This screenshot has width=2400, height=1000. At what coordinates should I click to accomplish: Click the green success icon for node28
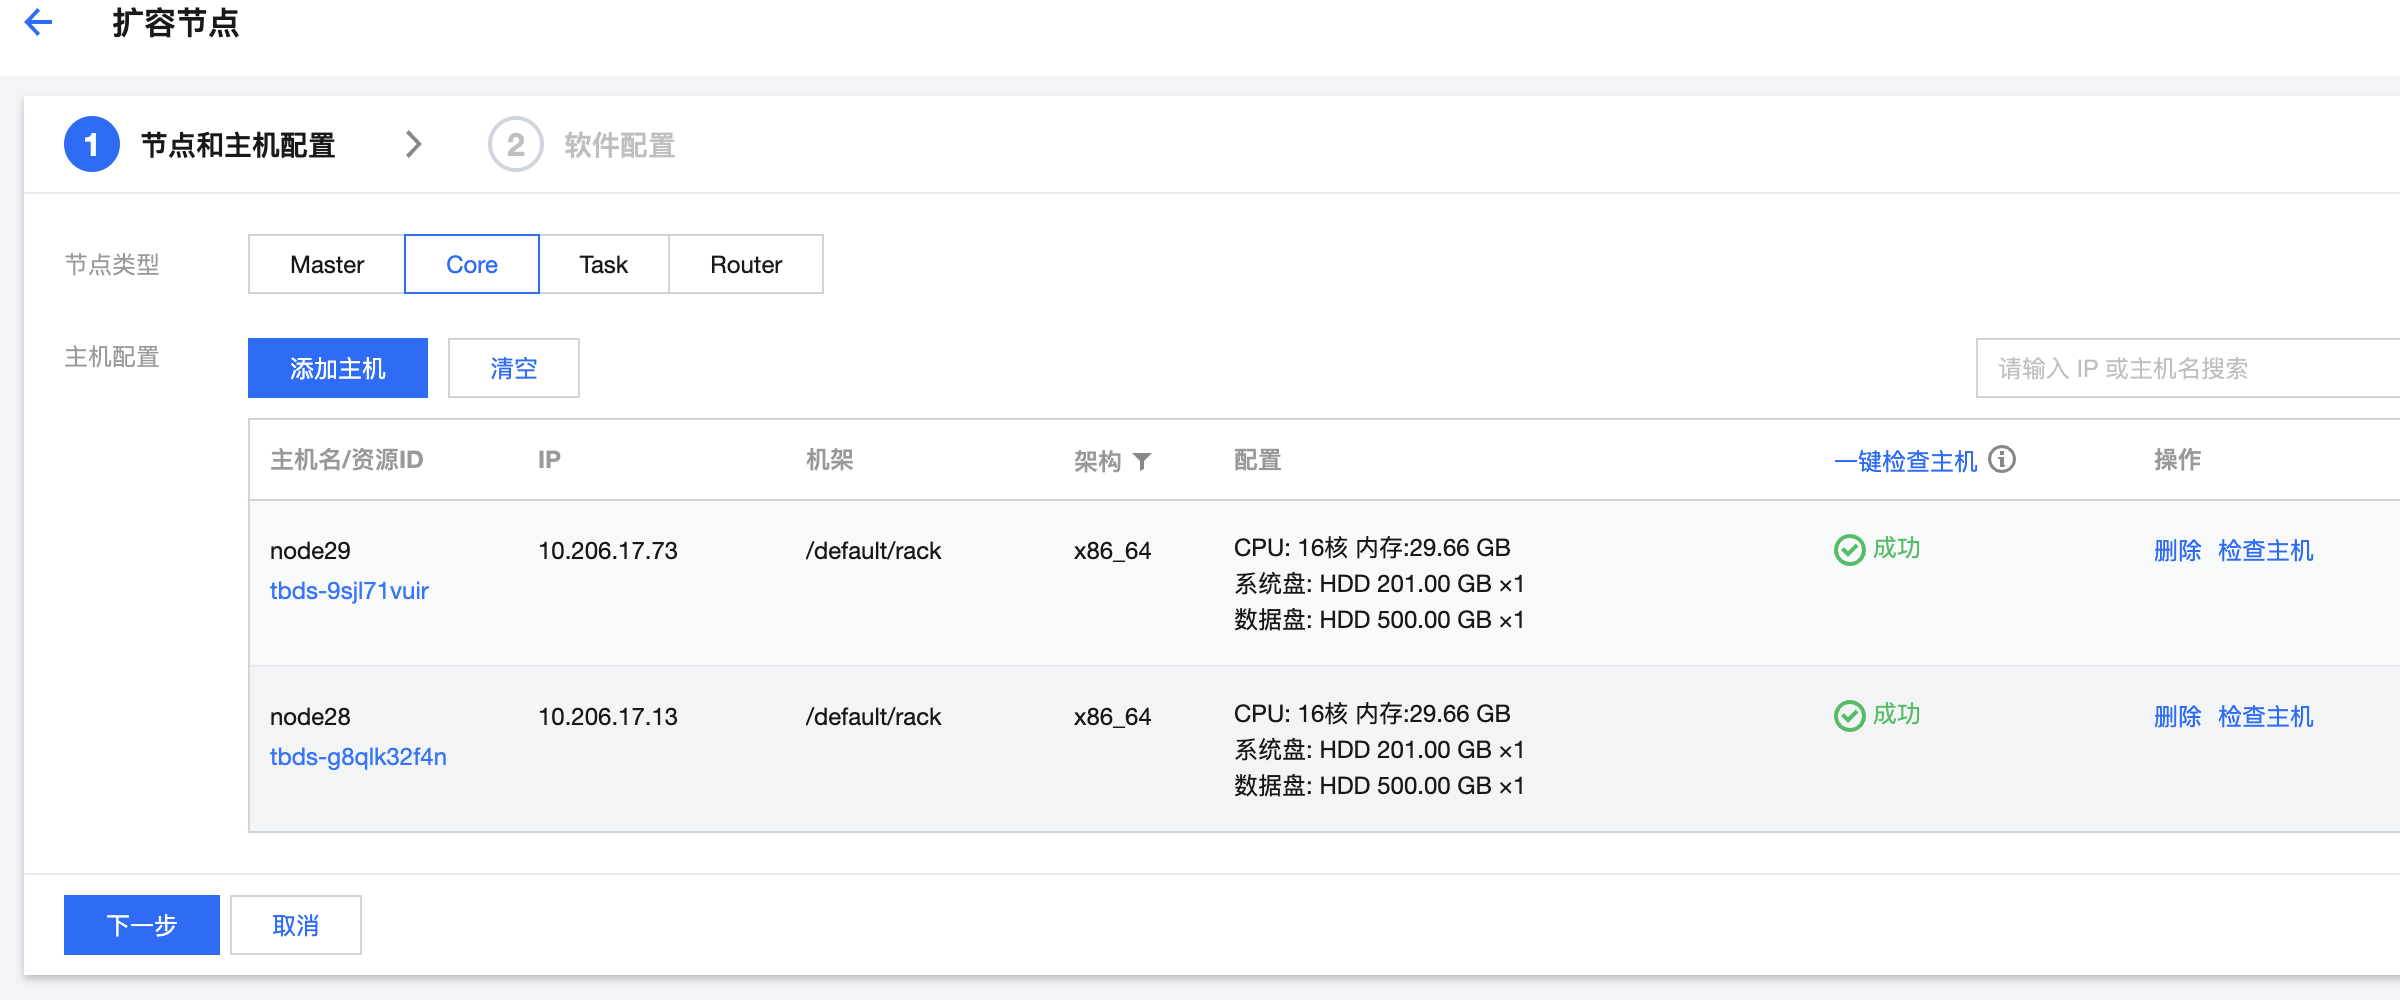click(1849, 715)
